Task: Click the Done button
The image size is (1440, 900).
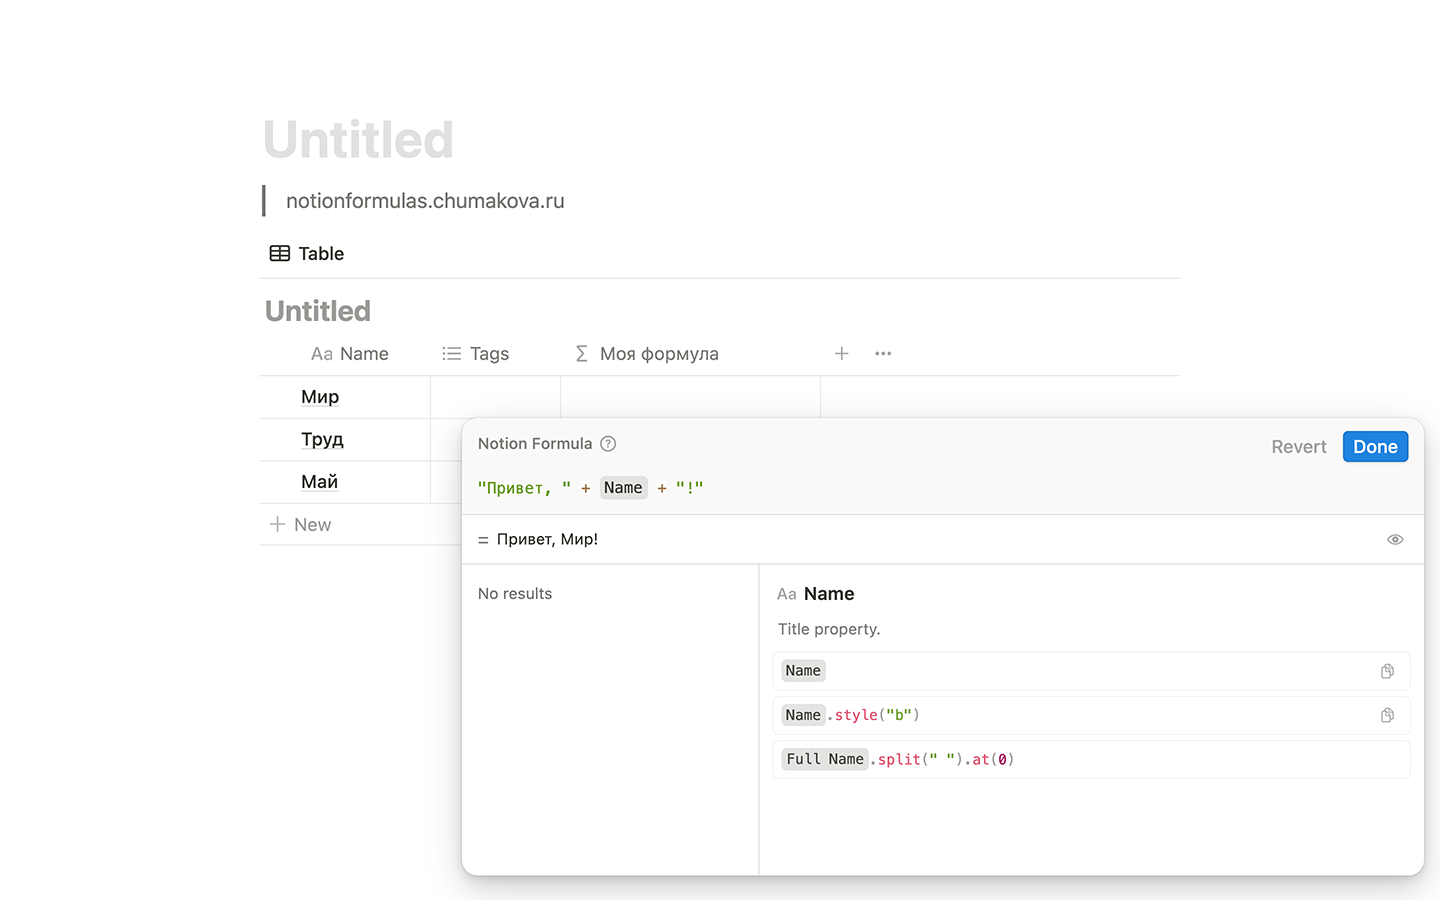Action: pos(1375,447)
